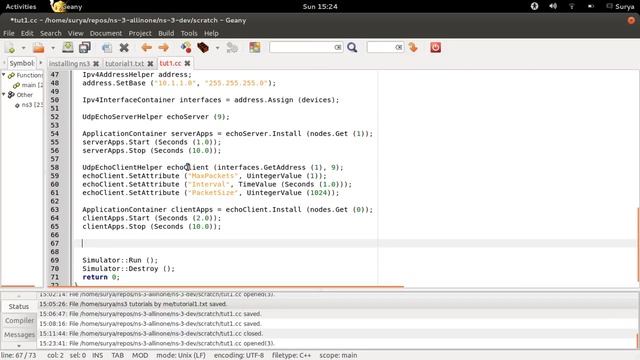Screen dimensions: 640x360
Task: Open a file using the folder icon
Action: click(38, 48)
